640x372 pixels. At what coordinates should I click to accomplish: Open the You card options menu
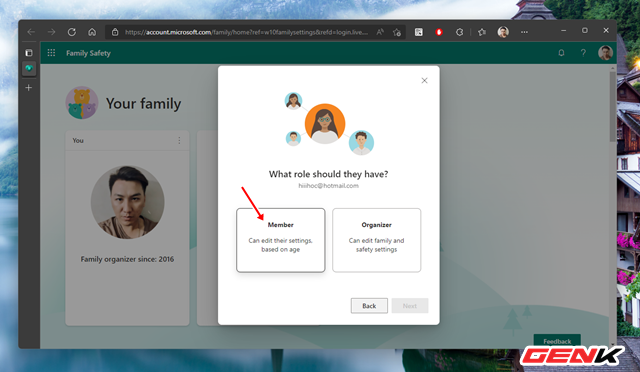pos(179,140)
